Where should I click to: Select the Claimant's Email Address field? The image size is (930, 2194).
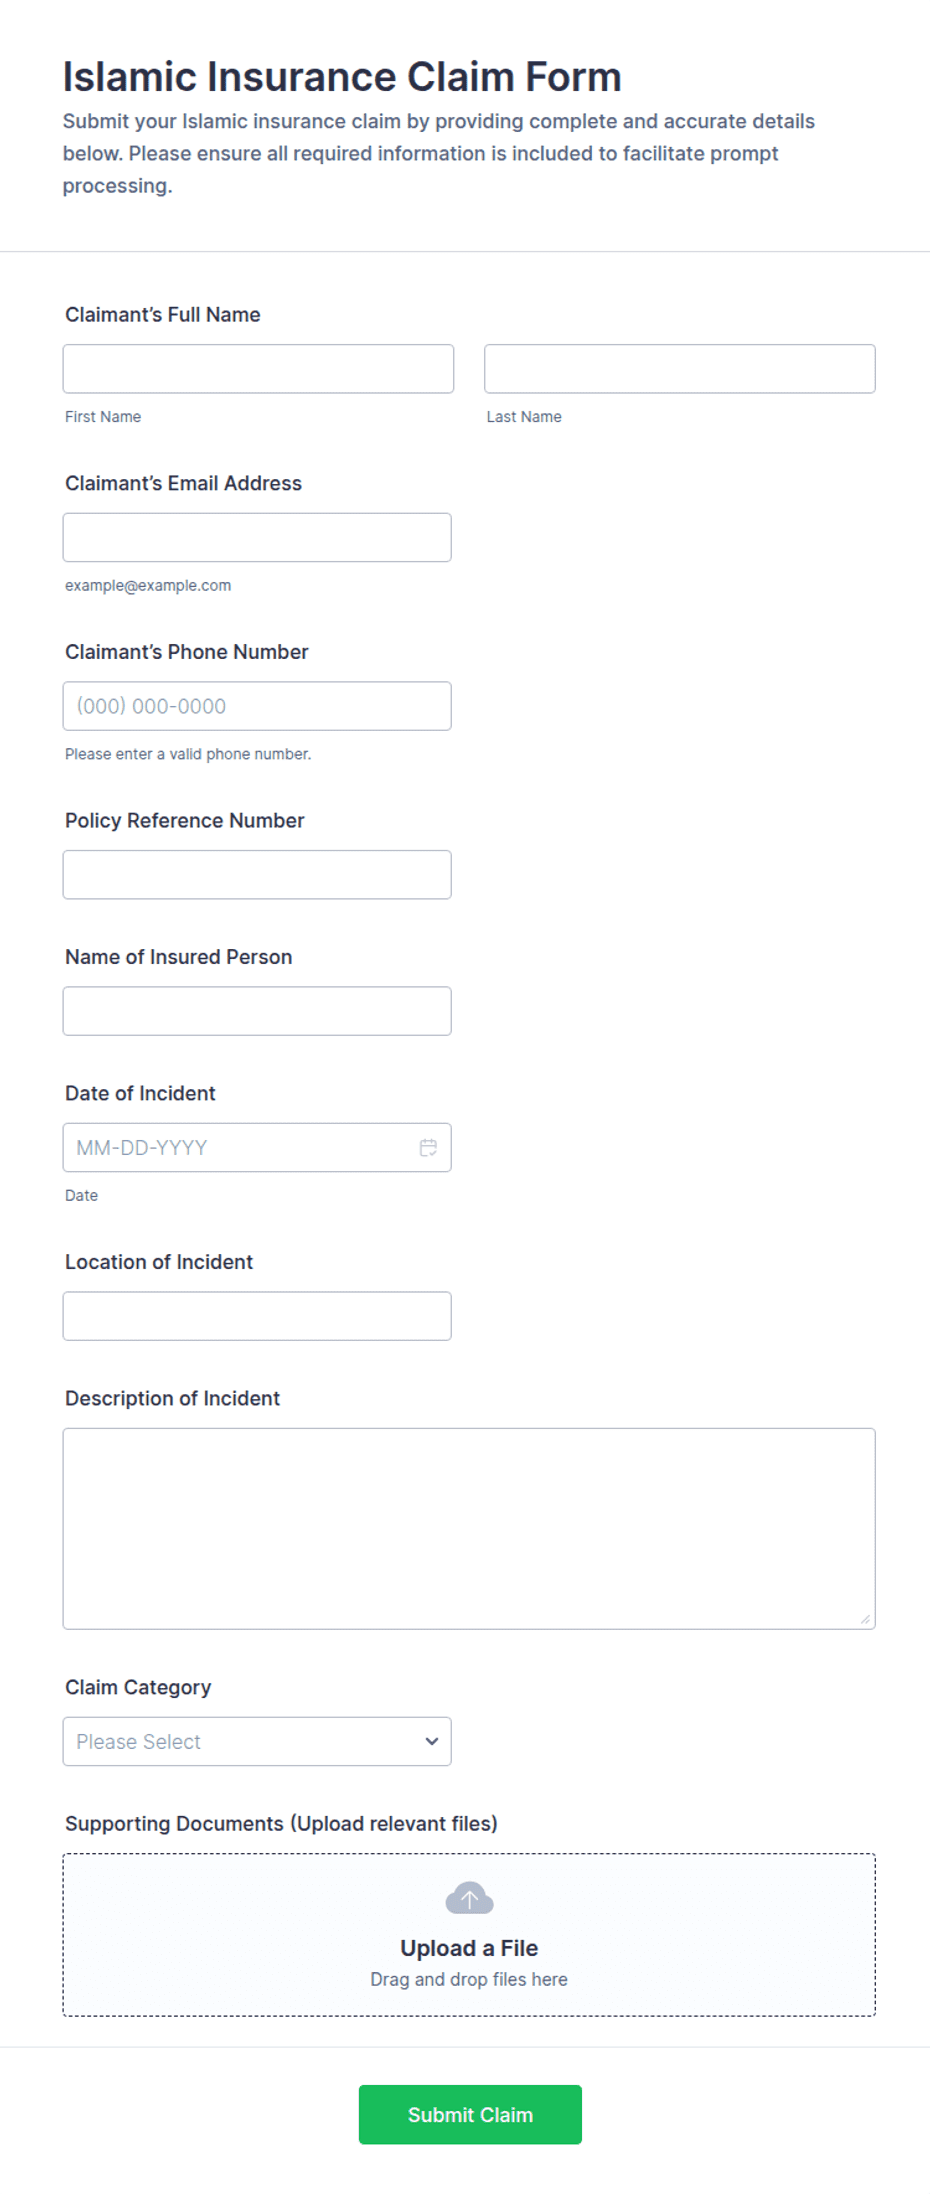point(257,537)
